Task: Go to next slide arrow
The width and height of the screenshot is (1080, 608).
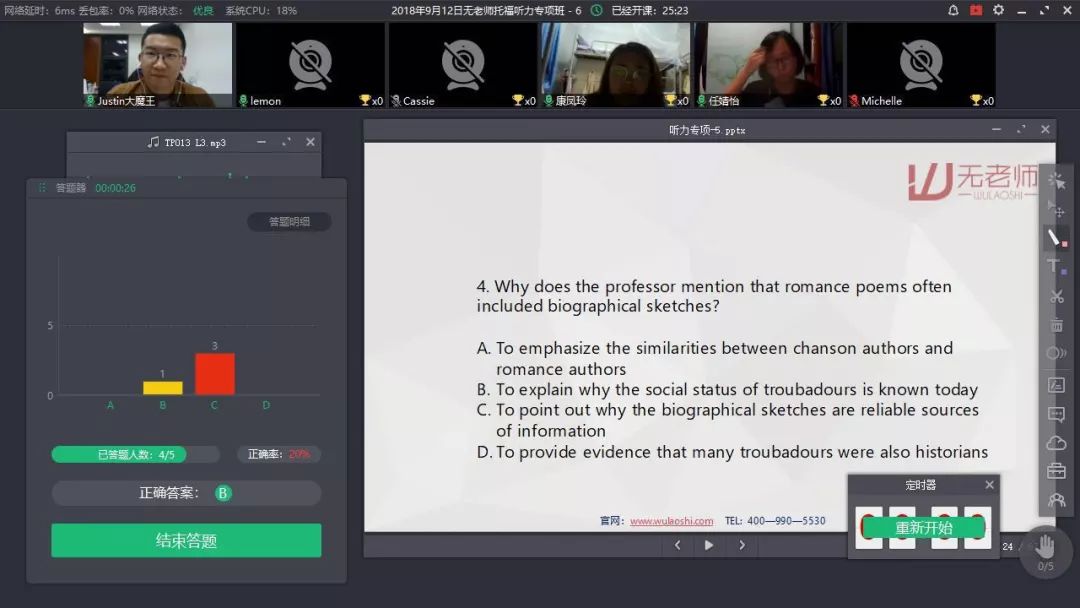Action: pos(742,545)
